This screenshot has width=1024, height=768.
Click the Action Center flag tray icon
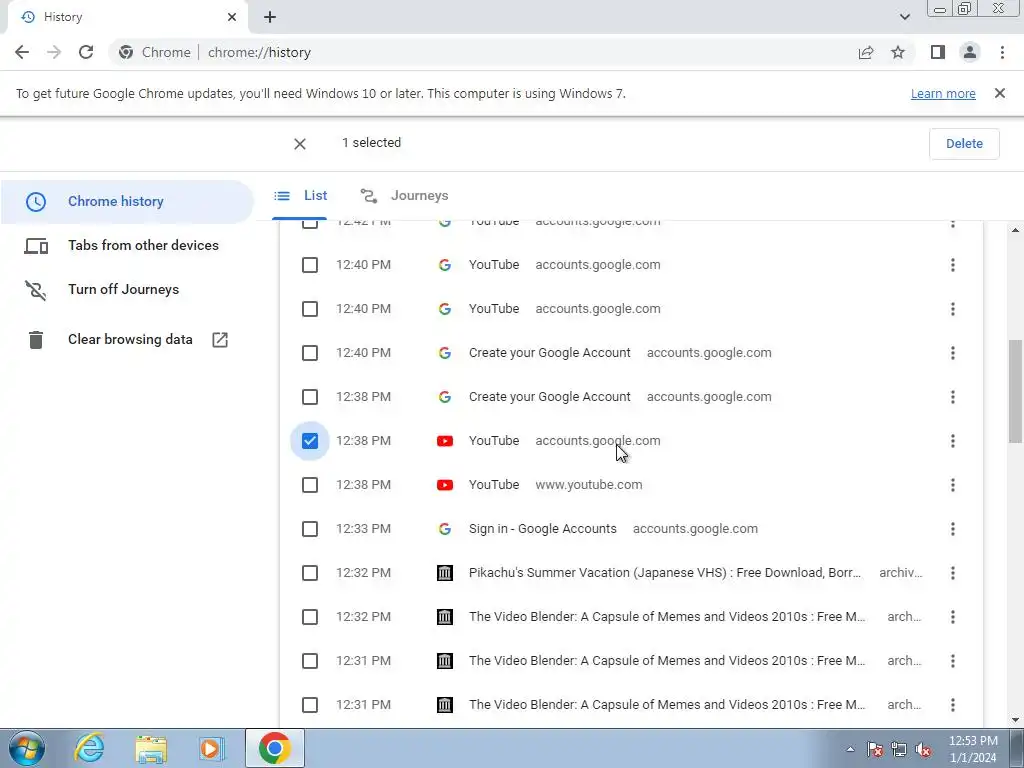click(875, 749)
